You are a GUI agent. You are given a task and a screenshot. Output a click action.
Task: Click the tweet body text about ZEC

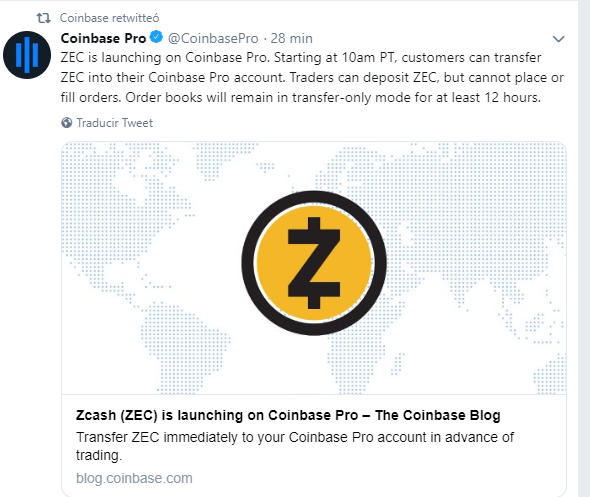point(312,78)
